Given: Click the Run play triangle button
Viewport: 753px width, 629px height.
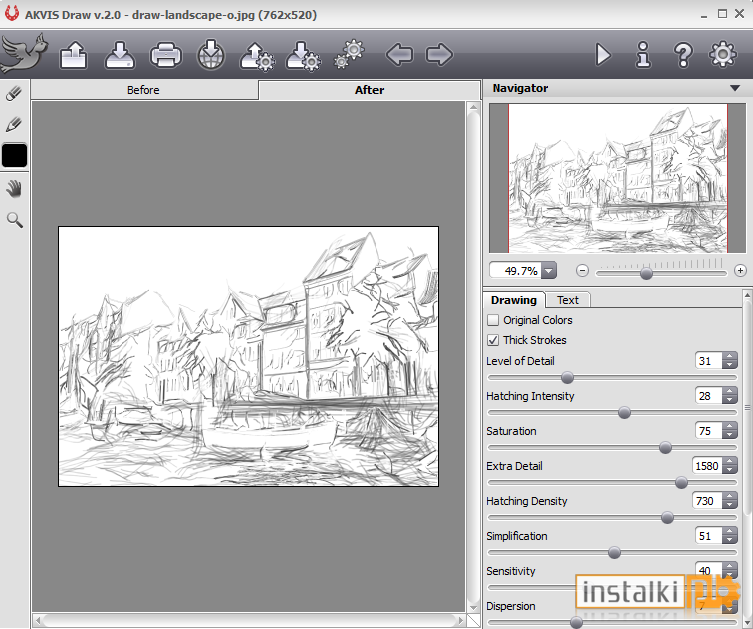Looking at the screenshot, I should click(x=603, y=54).
